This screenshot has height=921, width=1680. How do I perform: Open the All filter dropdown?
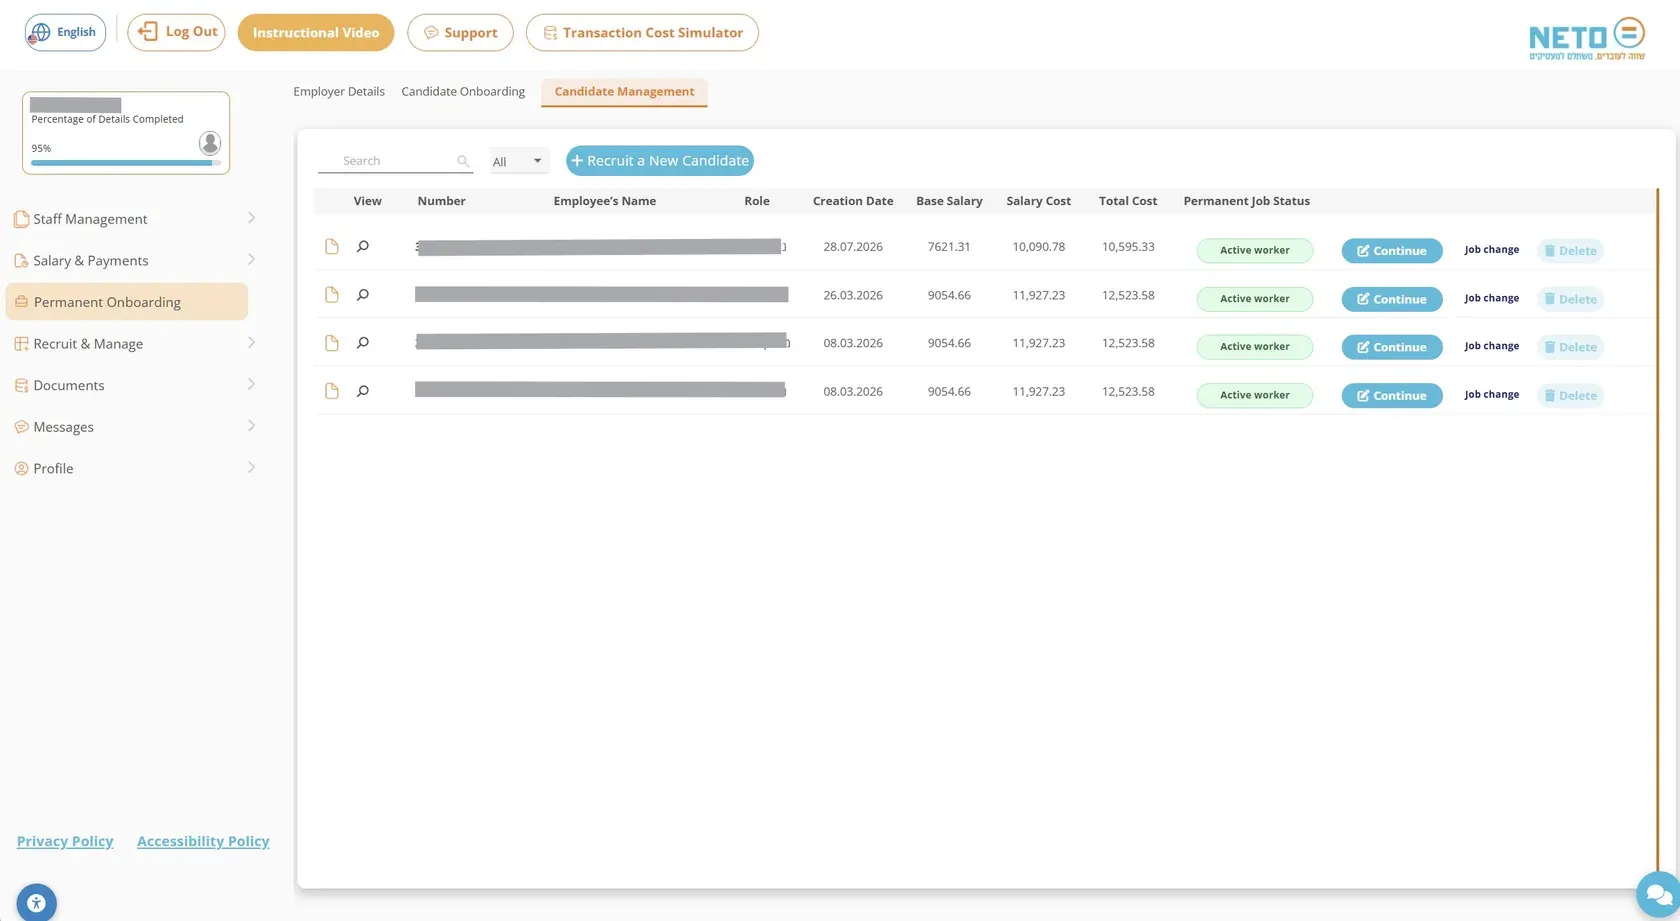[518, 161]
